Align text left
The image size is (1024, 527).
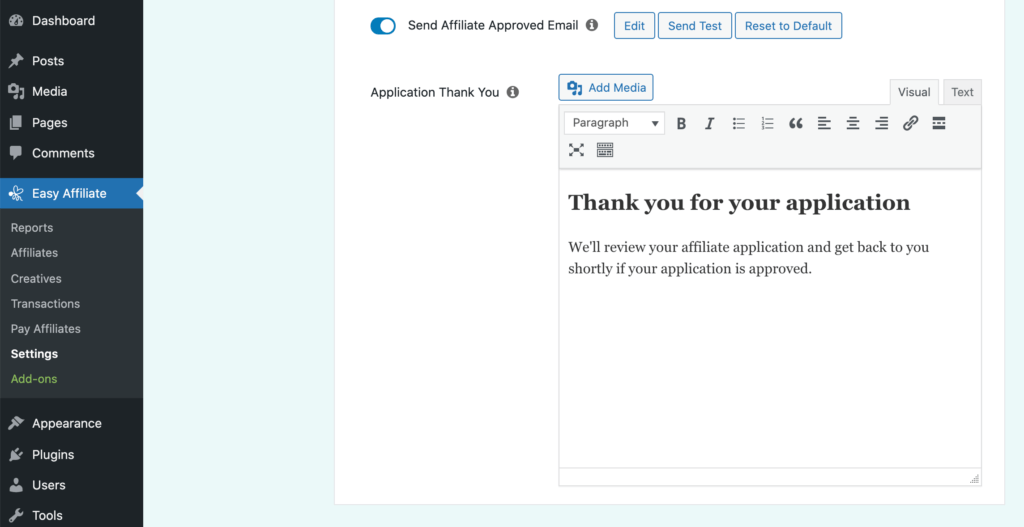(x=824, y=123)
